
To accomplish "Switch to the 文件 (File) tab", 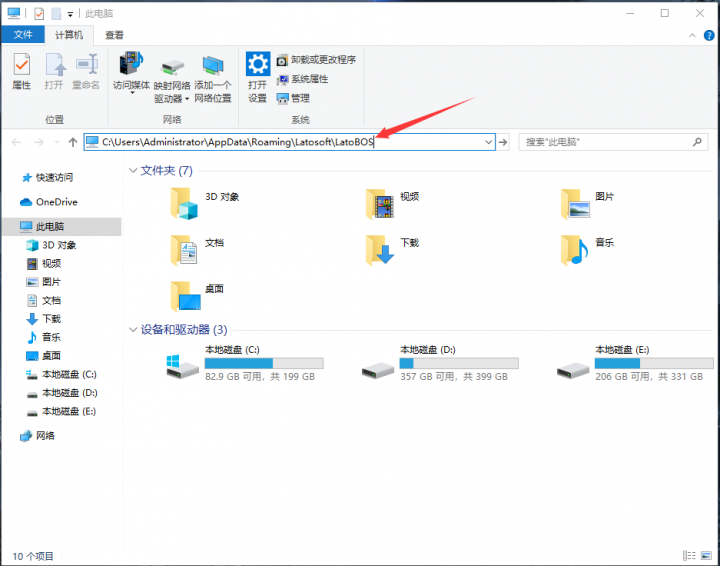I will [x=23, y=34].
